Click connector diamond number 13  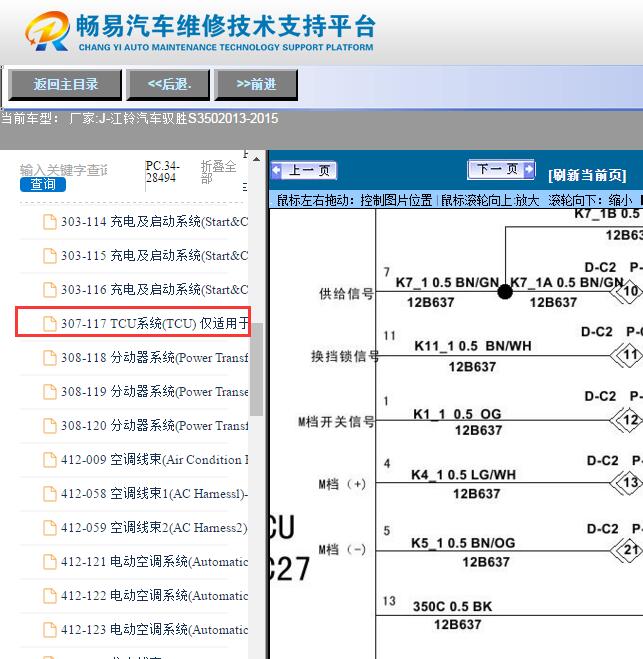click(630, 482)
